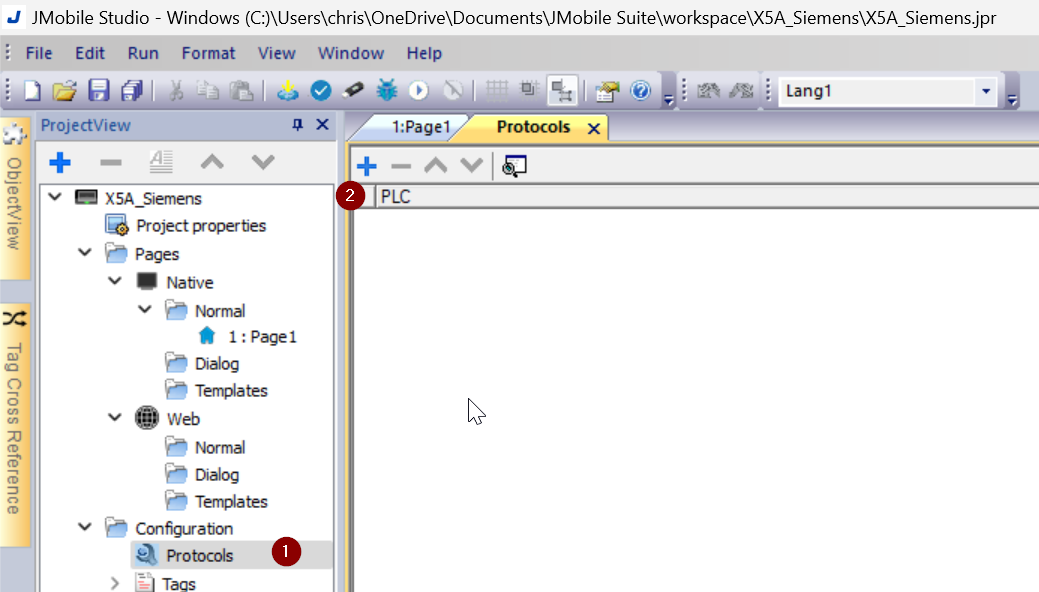Open the Edit menu
Image resolution: width=1039 pixels, height=592 pixels.
pos(89,53)
